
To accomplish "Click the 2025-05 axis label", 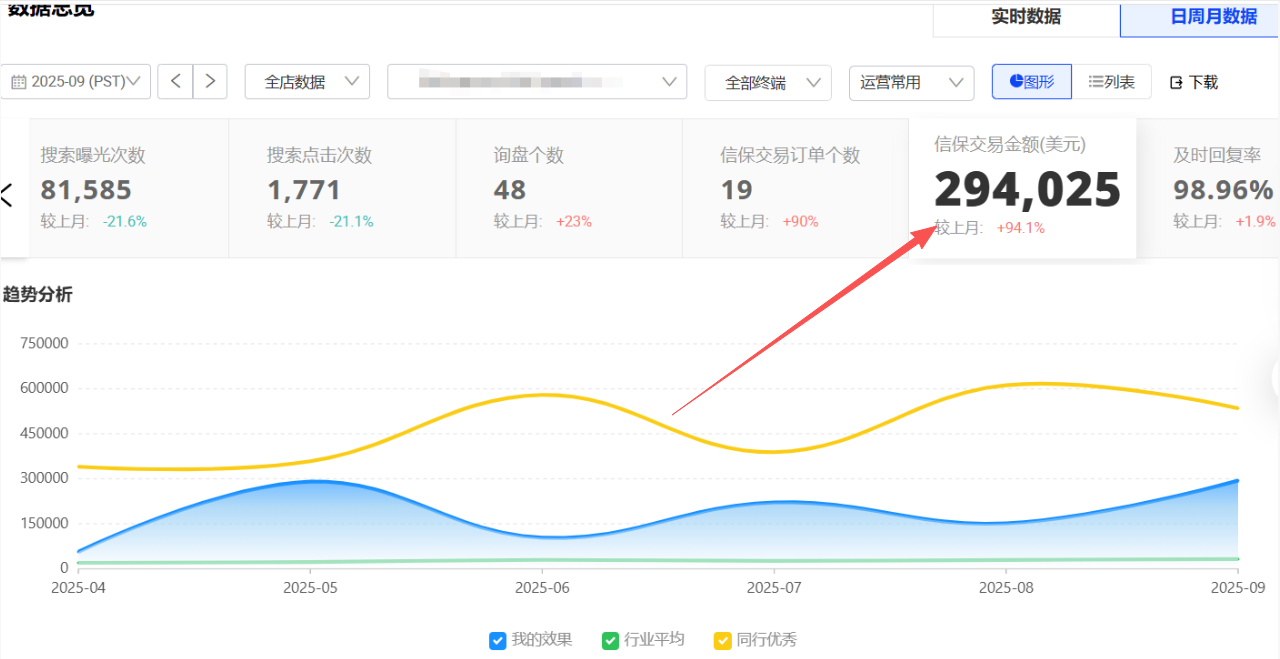I will (x=310, y=588).
